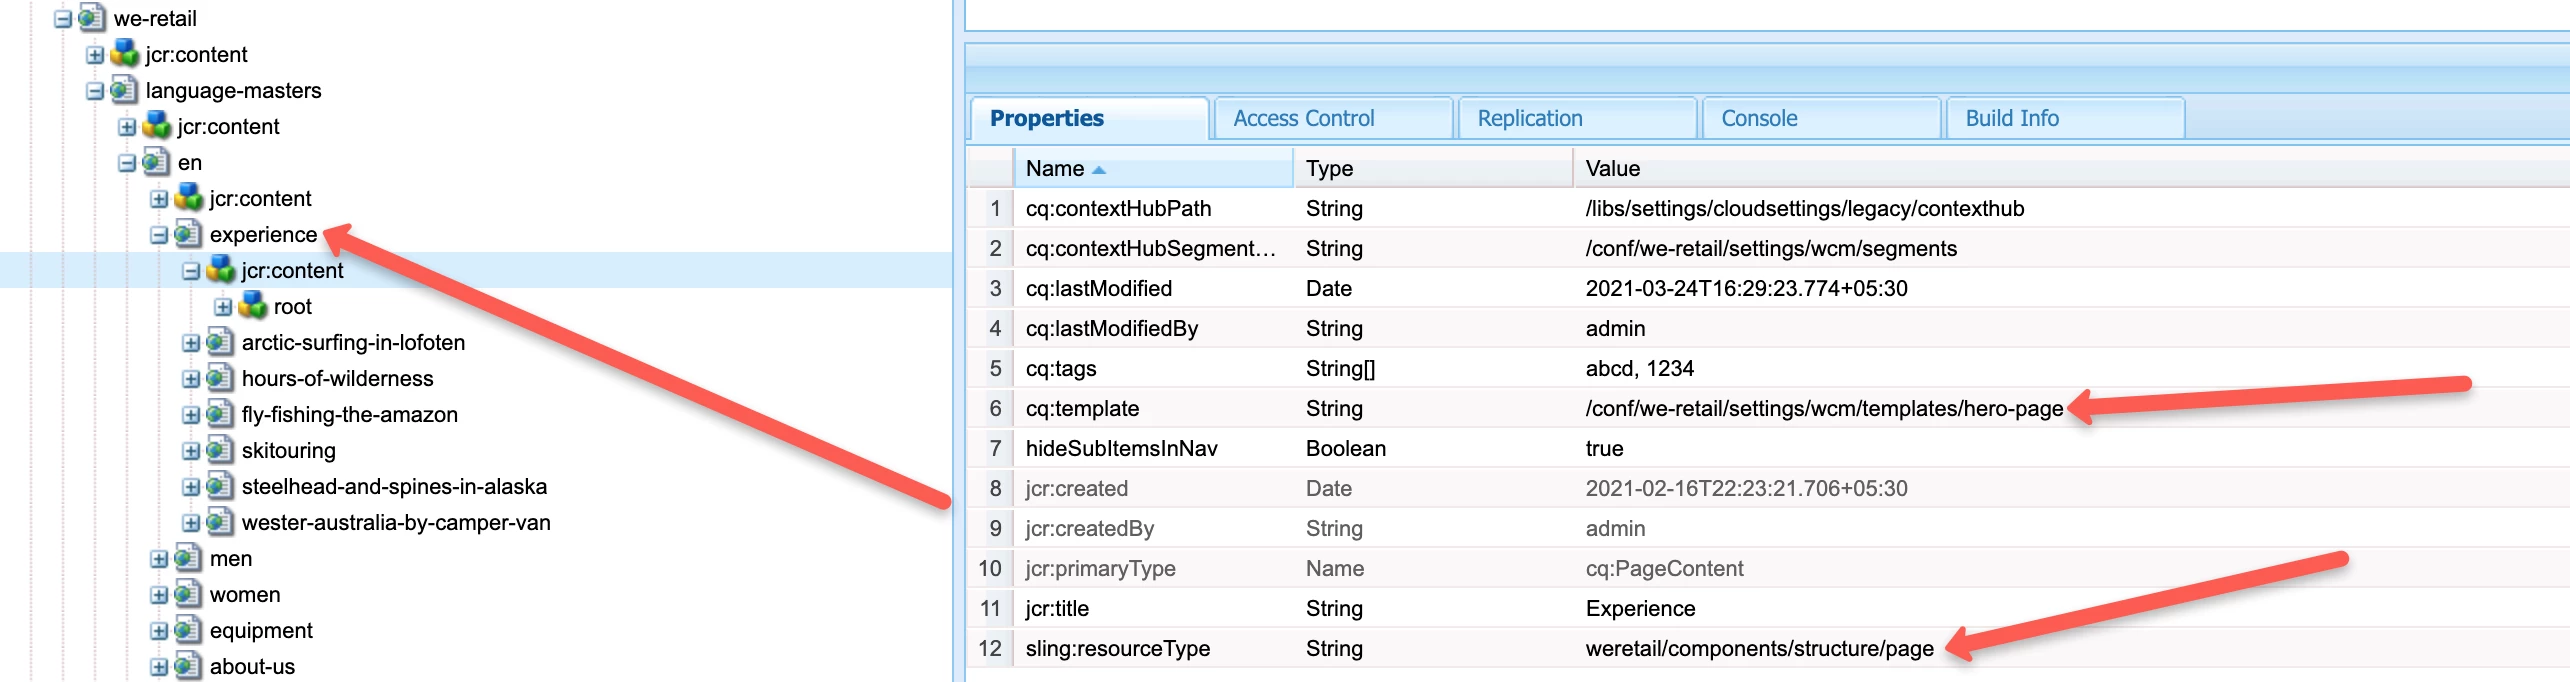Viewport: 2570px width, 682px height.
Task: Click jcr:content icon under language-masters
Action: (156, 126)
